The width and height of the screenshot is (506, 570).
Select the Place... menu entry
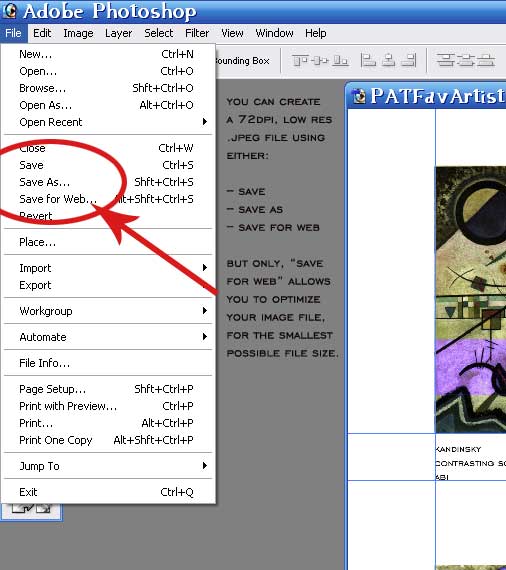[108, 242]
